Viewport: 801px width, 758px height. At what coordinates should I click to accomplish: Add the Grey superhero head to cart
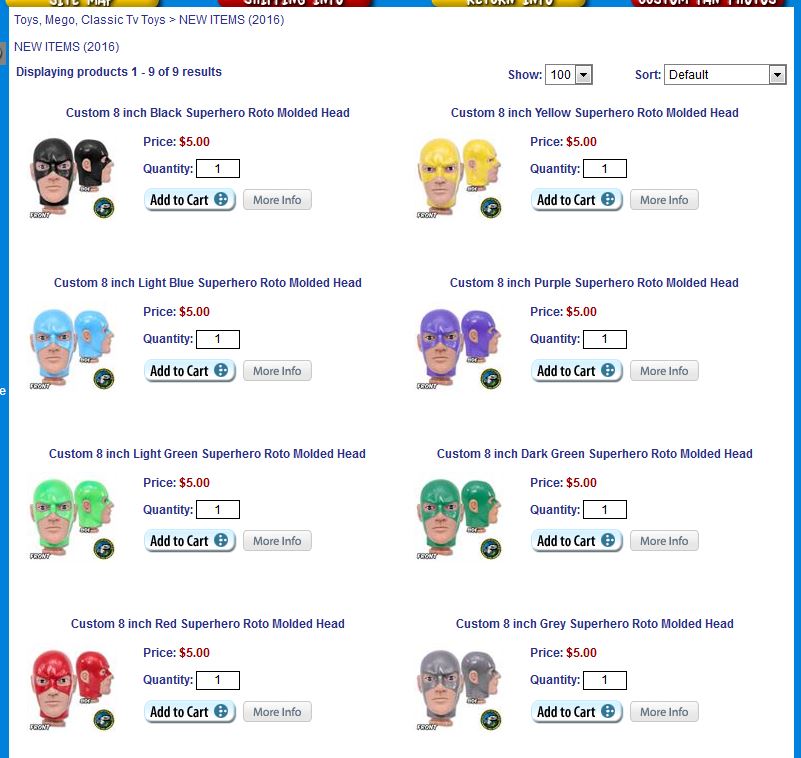[577, 712]
